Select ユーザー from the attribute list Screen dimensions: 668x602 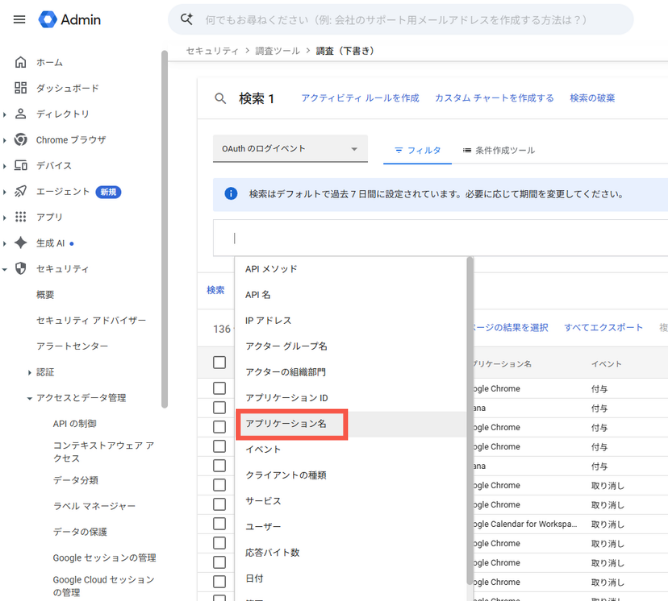tap(350, 527)
